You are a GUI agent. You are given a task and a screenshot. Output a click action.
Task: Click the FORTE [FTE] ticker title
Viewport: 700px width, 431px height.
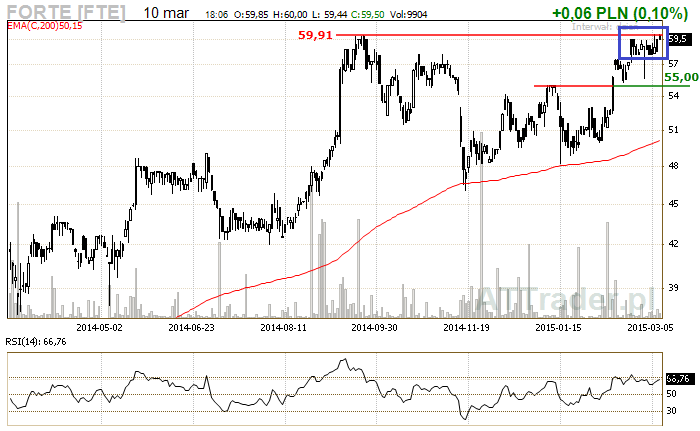pyautogui.click(x=66, y=12)
